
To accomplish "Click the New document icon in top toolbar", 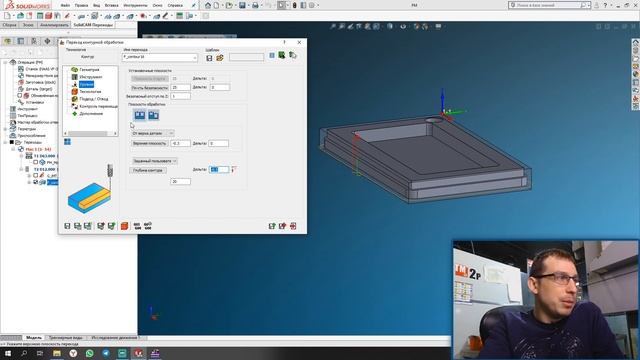I will point(217,5).
